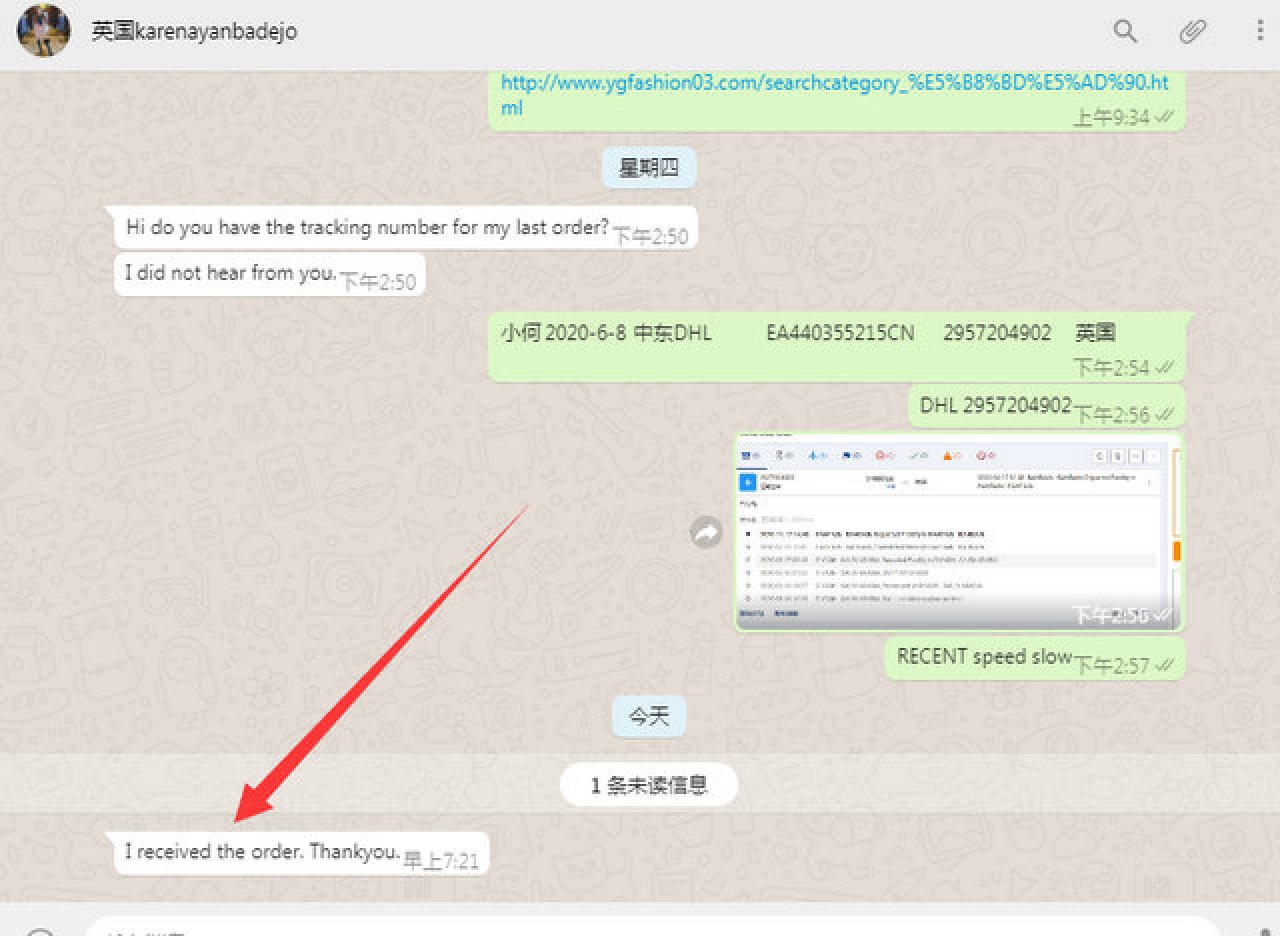The width and height of the screenshot is (1280, 936).
Task: Click the emoji icon beside the message box
Action: (40, 930)
